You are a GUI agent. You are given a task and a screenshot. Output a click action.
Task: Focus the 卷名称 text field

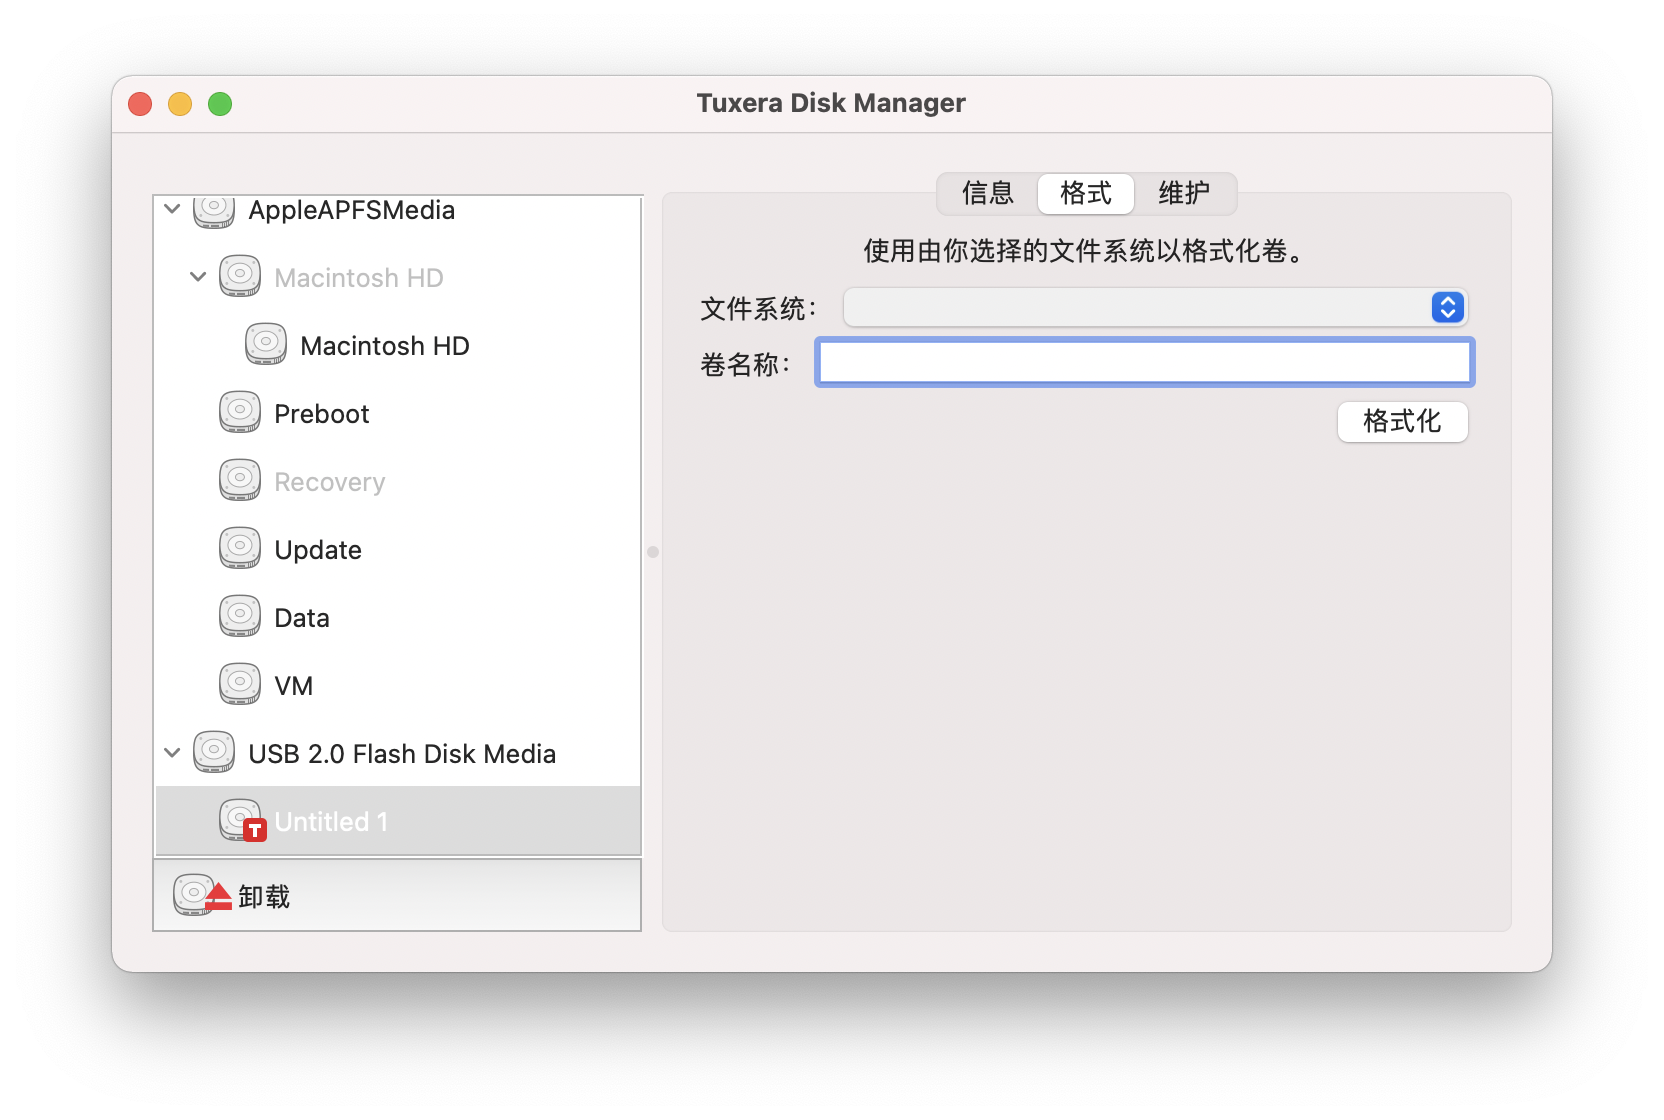pyautogui.click(x=1145, y=362)
